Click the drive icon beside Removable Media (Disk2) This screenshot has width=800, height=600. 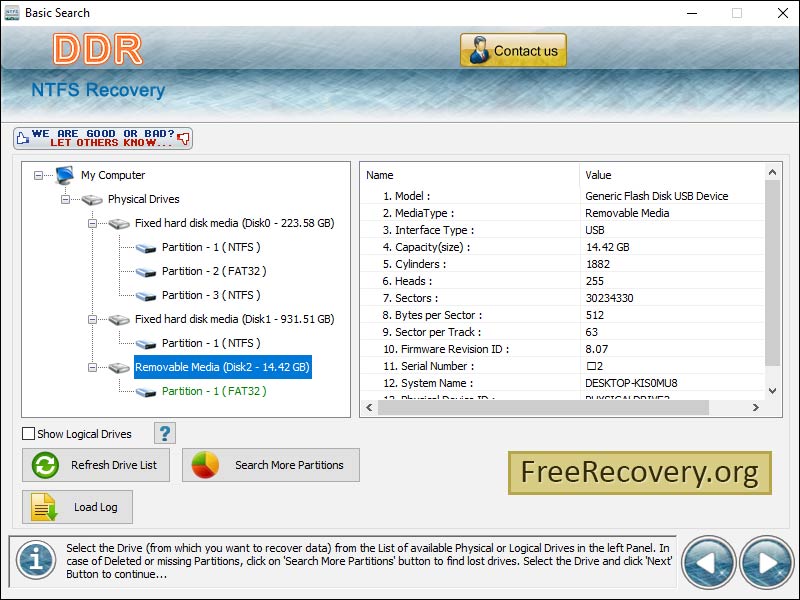[118, 367]
